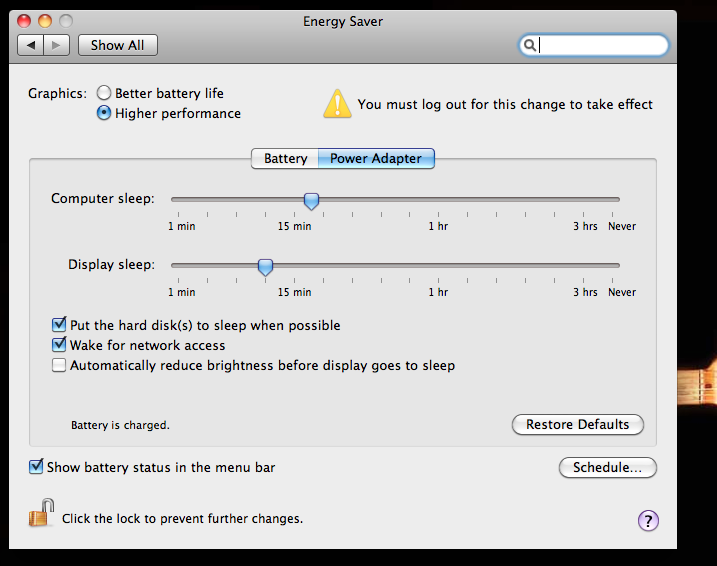Switch to the Battery tab

coord(285,158)
